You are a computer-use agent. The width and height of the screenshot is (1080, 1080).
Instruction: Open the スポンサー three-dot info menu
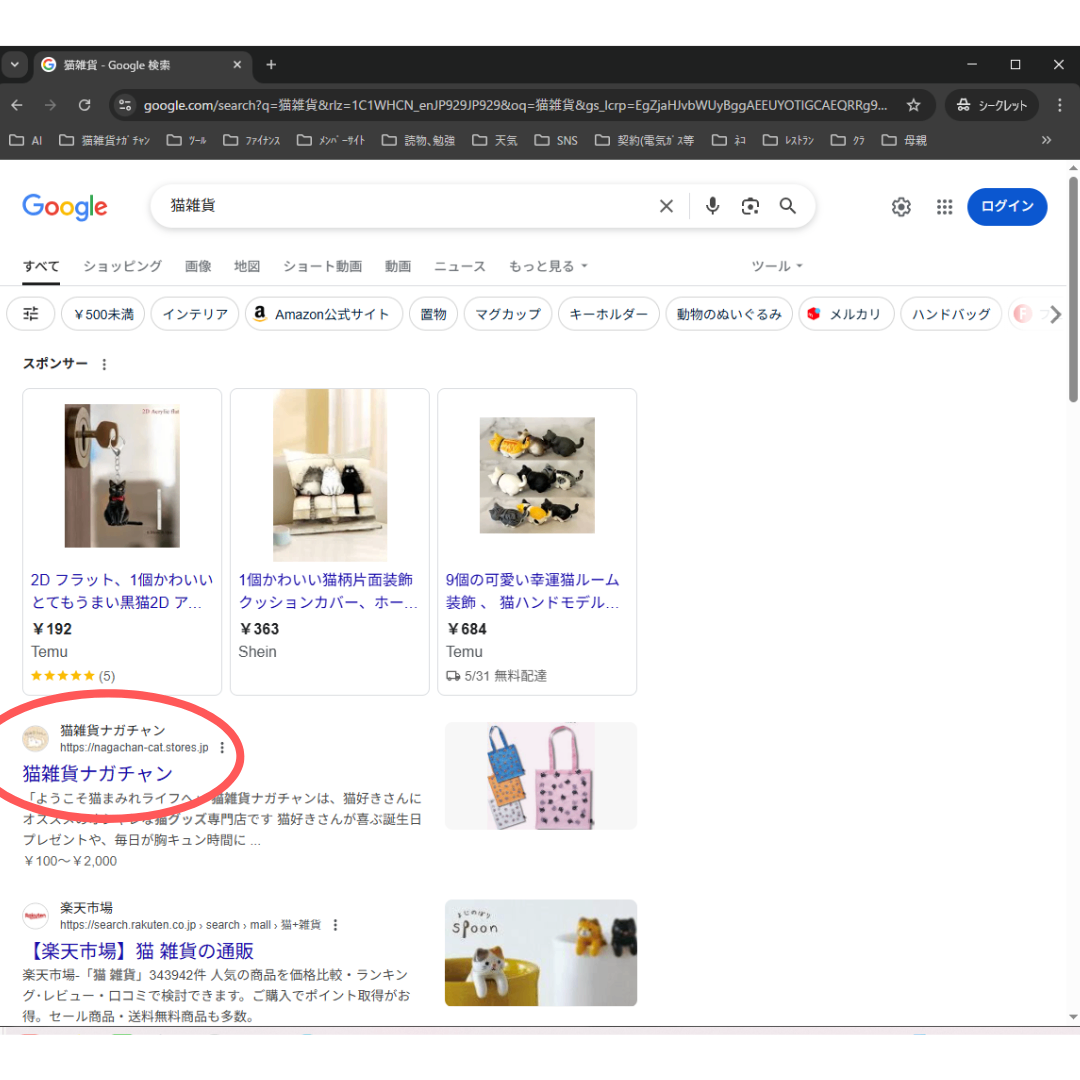point(104,364)
